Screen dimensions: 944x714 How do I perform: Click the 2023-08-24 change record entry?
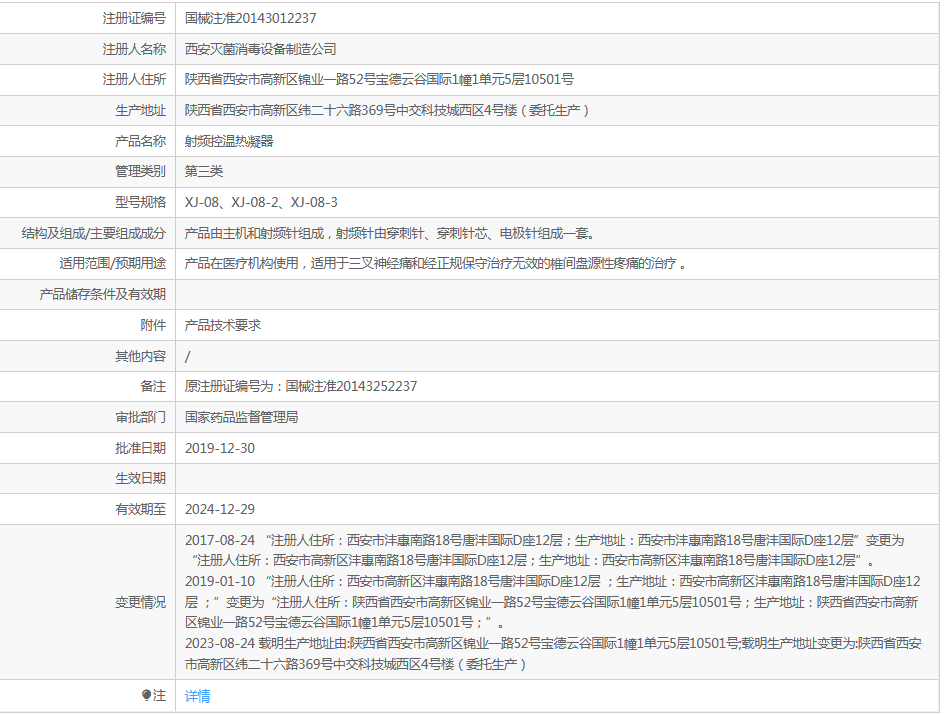click(x=553, y=653)
